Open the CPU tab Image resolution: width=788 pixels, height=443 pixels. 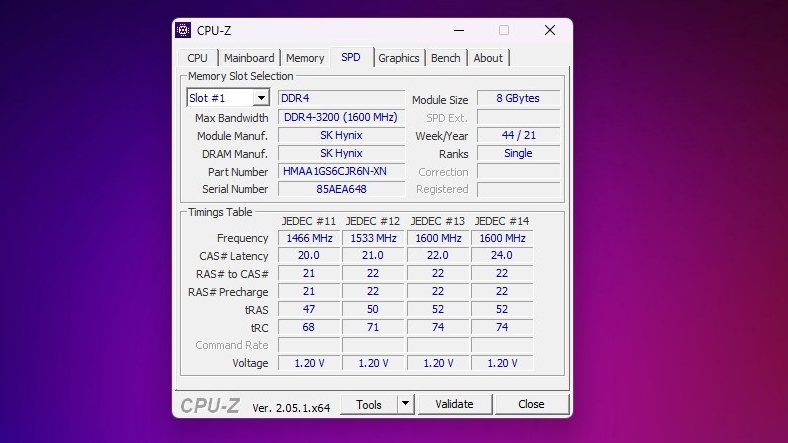point(198,58)
